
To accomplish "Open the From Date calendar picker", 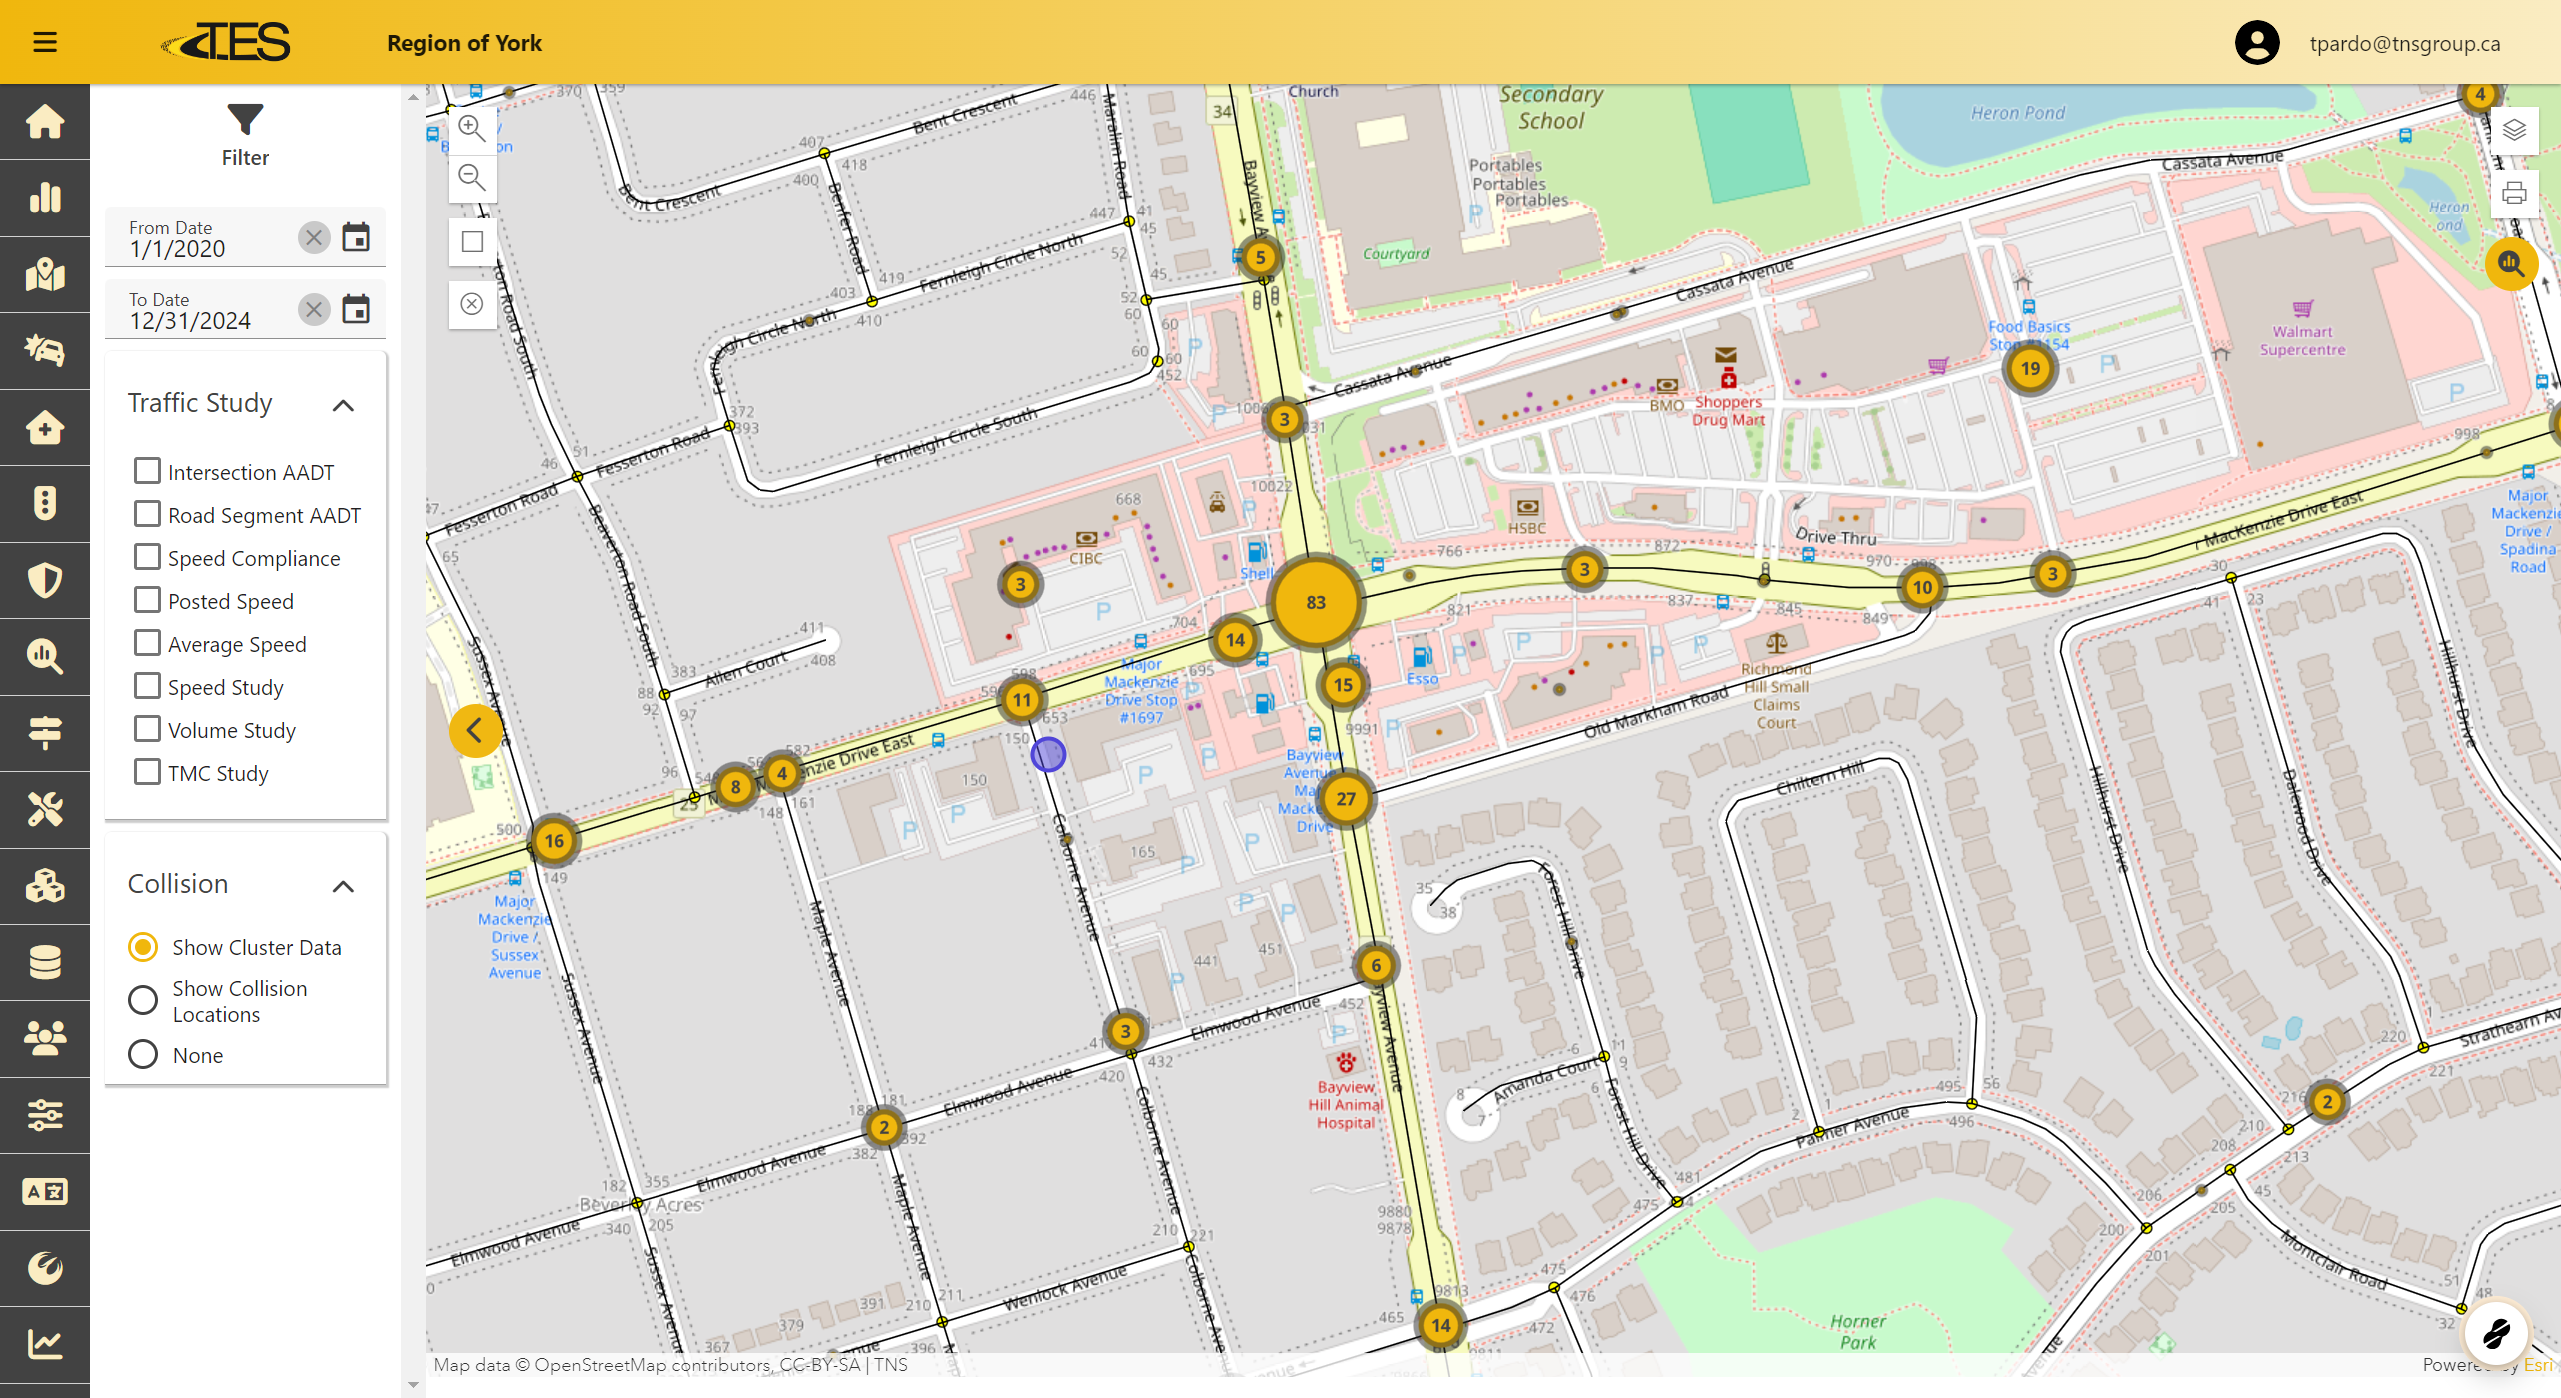I will click(356, 237).
